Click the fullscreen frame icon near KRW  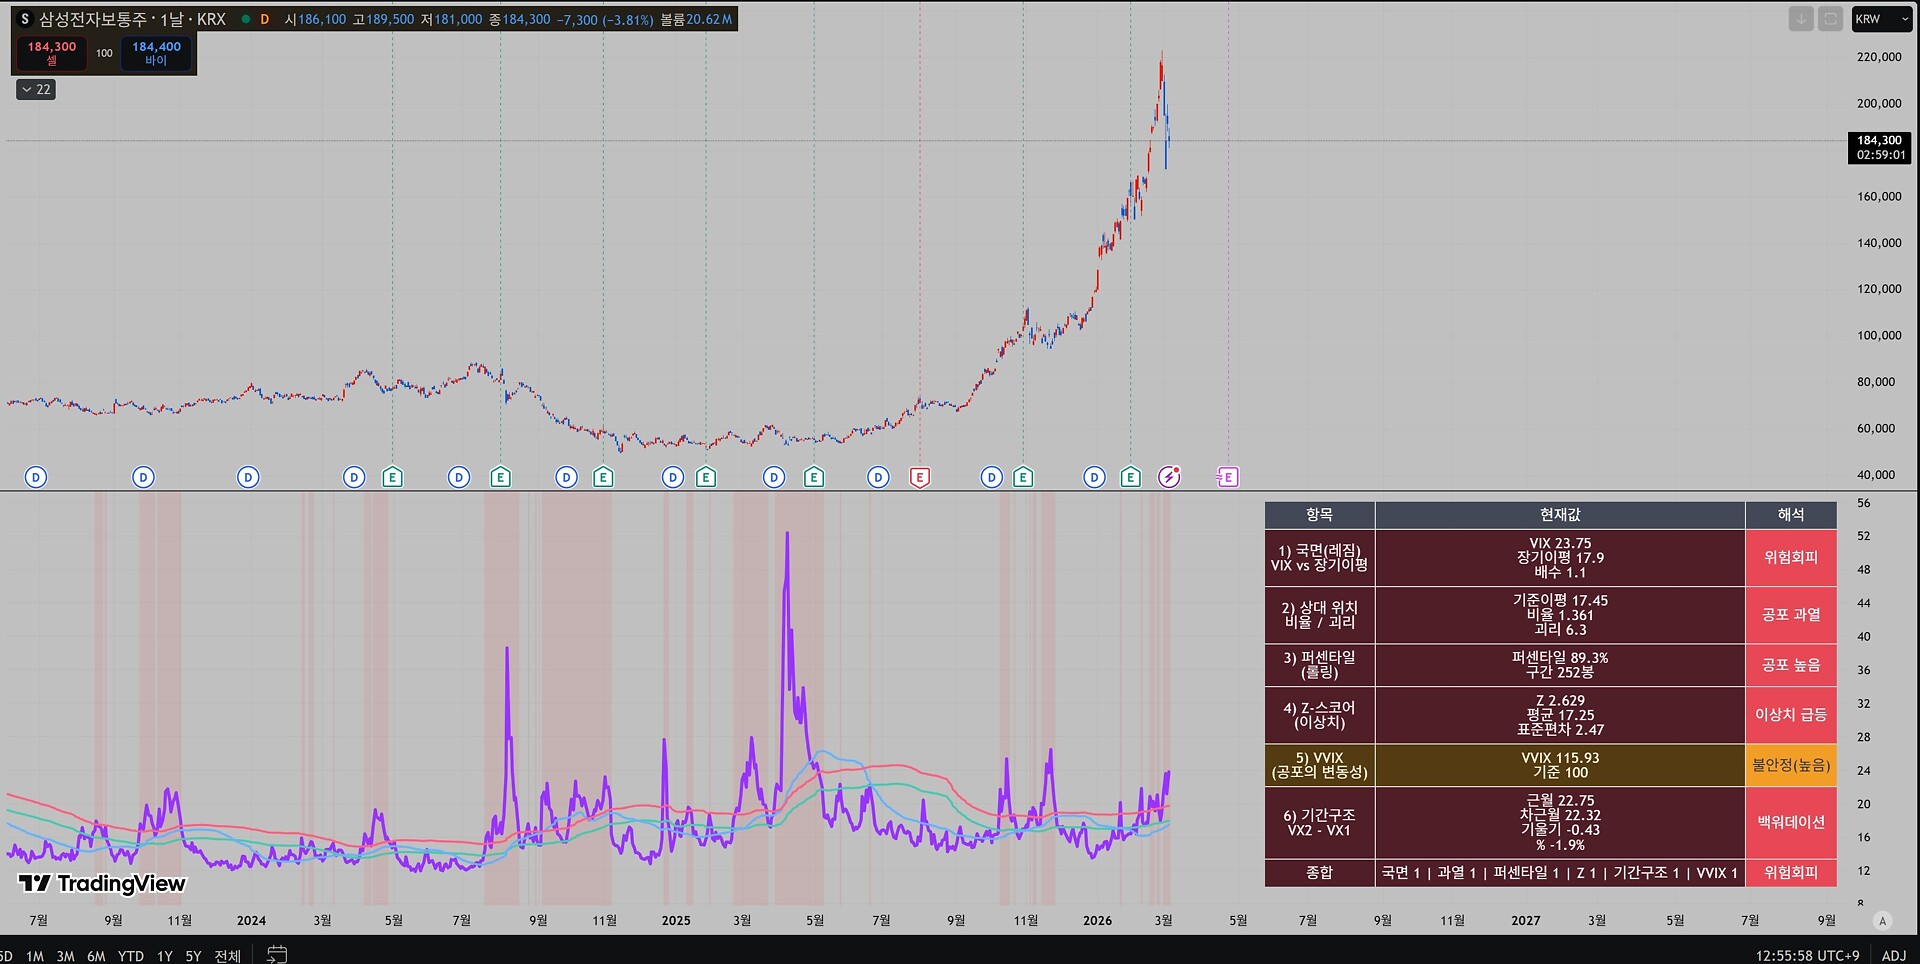(x=1830, y=19)
